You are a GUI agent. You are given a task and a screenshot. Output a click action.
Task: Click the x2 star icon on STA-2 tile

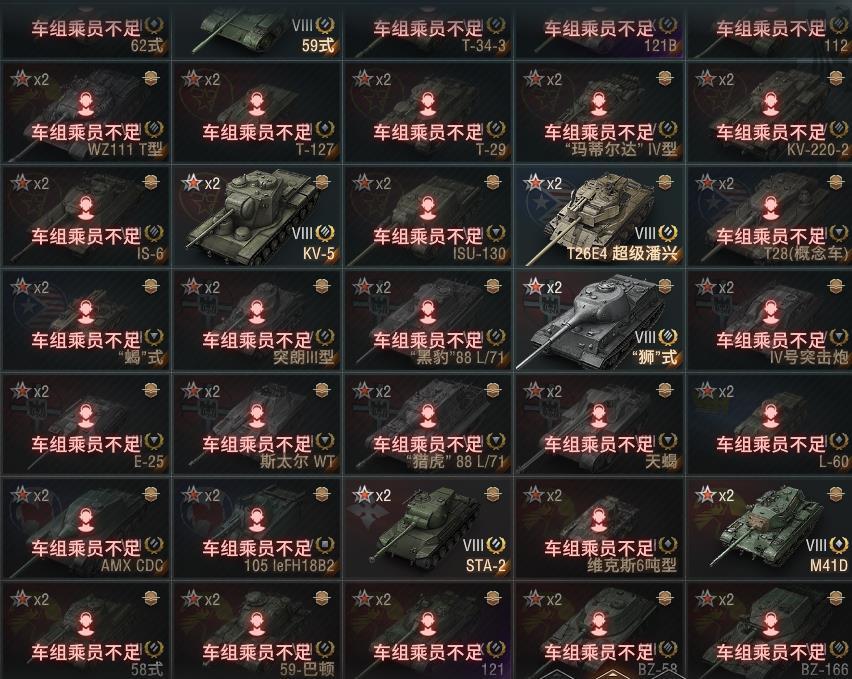click(372, 495)
